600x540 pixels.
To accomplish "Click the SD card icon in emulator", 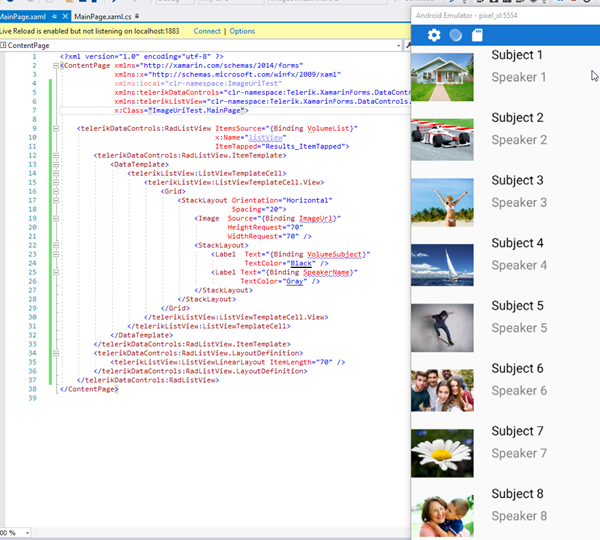I will point(477,35).
